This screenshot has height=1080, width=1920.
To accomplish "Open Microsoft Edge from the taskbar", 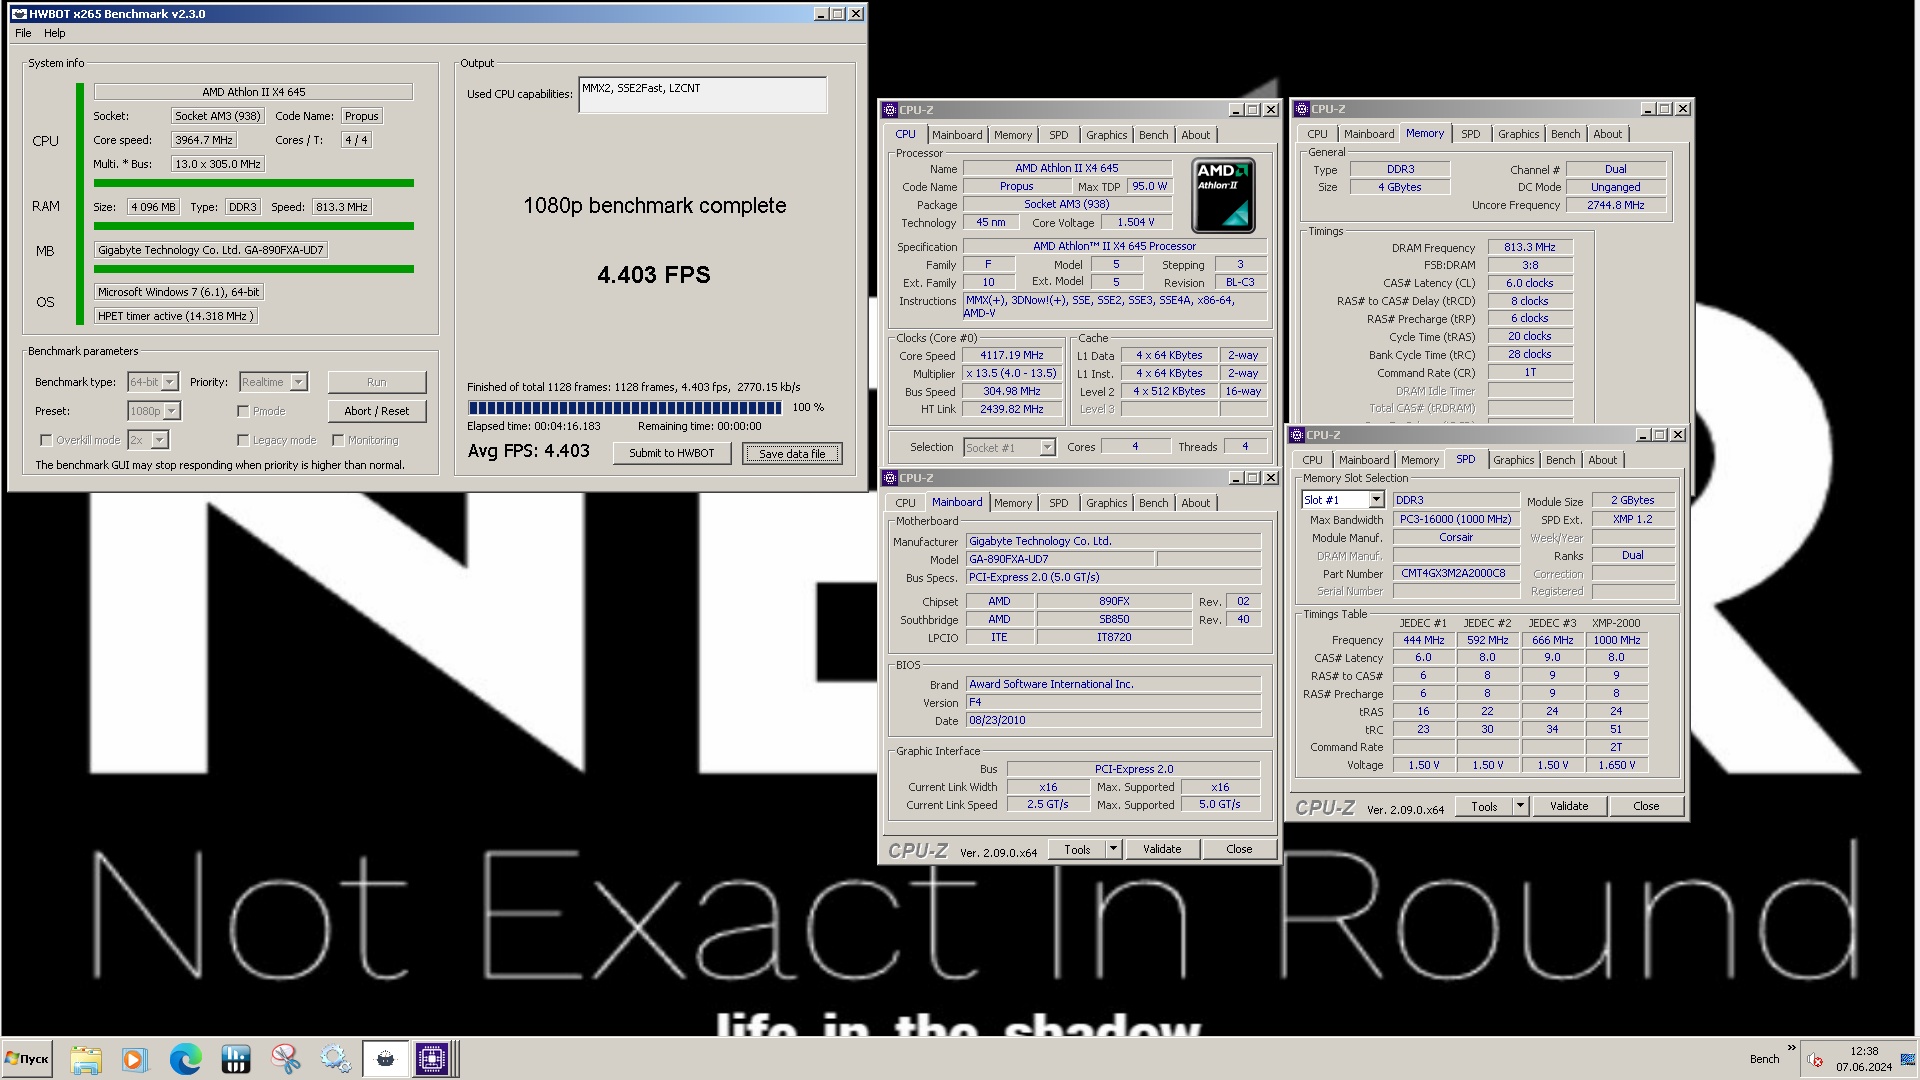I will point(185,1059).
